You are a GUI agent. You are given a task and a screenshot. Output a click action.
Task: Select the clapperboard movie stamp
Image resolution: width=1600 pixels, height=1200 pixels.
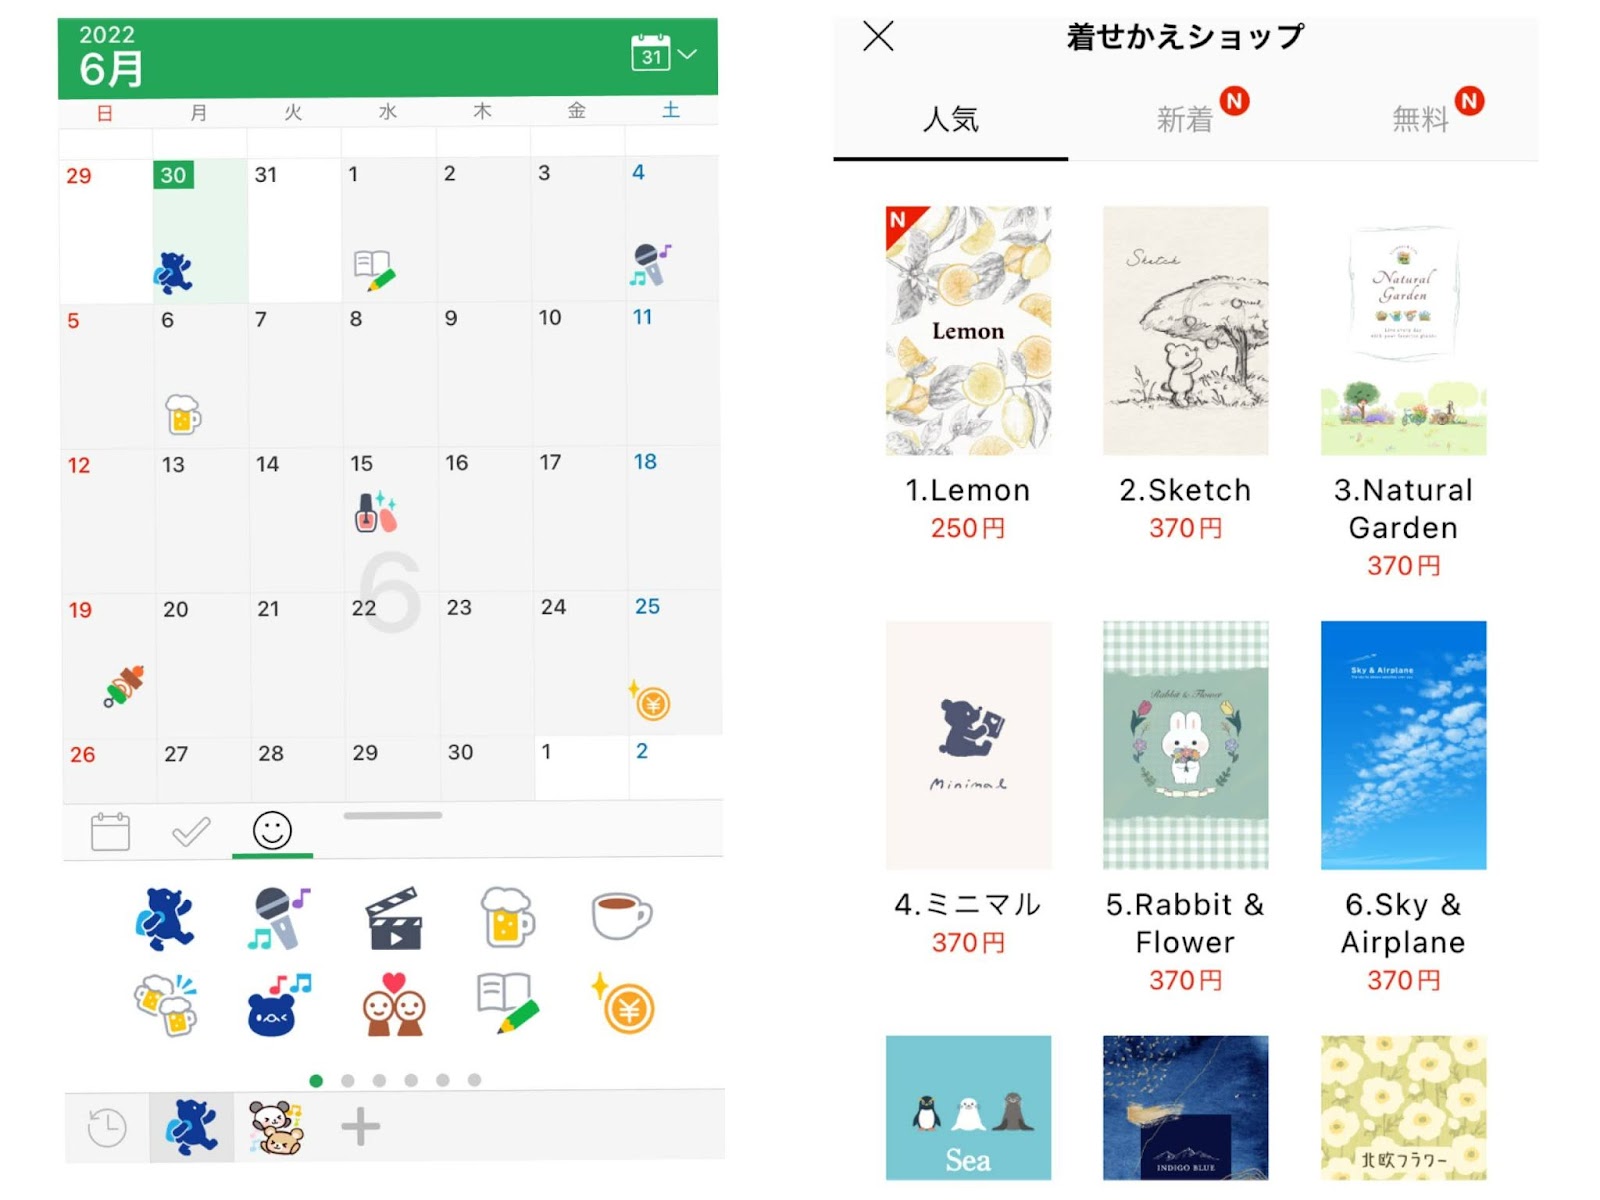(x=393, y=918)
